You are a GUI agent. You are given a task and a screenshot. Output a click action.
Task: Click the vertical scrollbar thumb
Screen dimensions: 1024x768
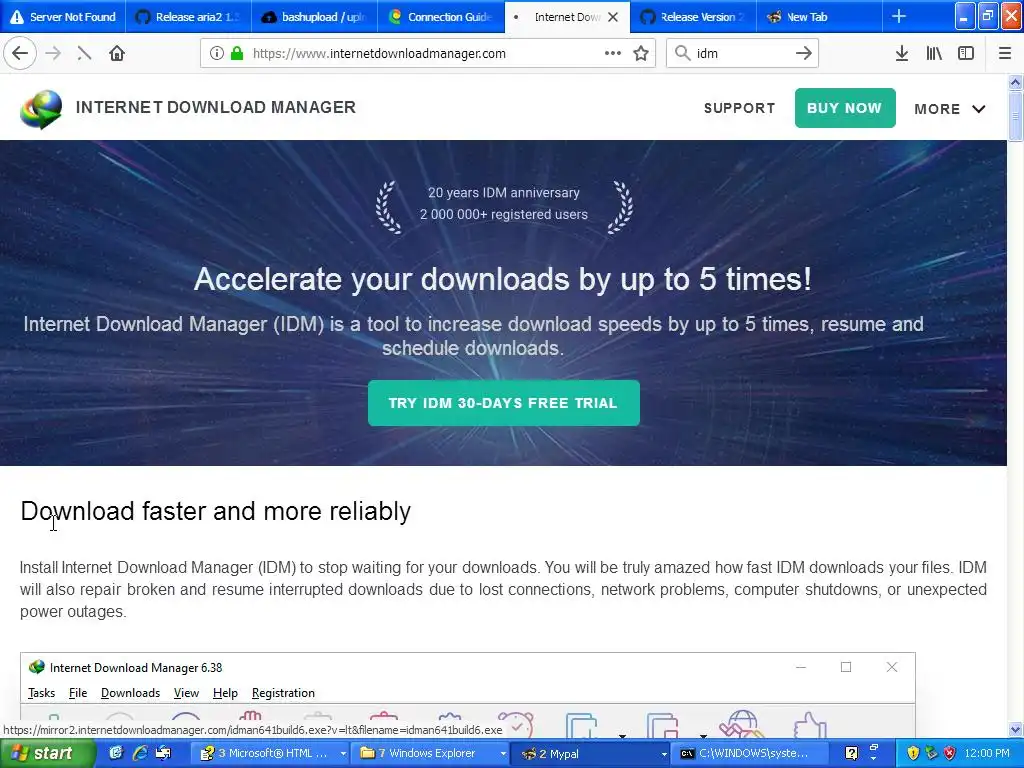tap(1015, 116)
